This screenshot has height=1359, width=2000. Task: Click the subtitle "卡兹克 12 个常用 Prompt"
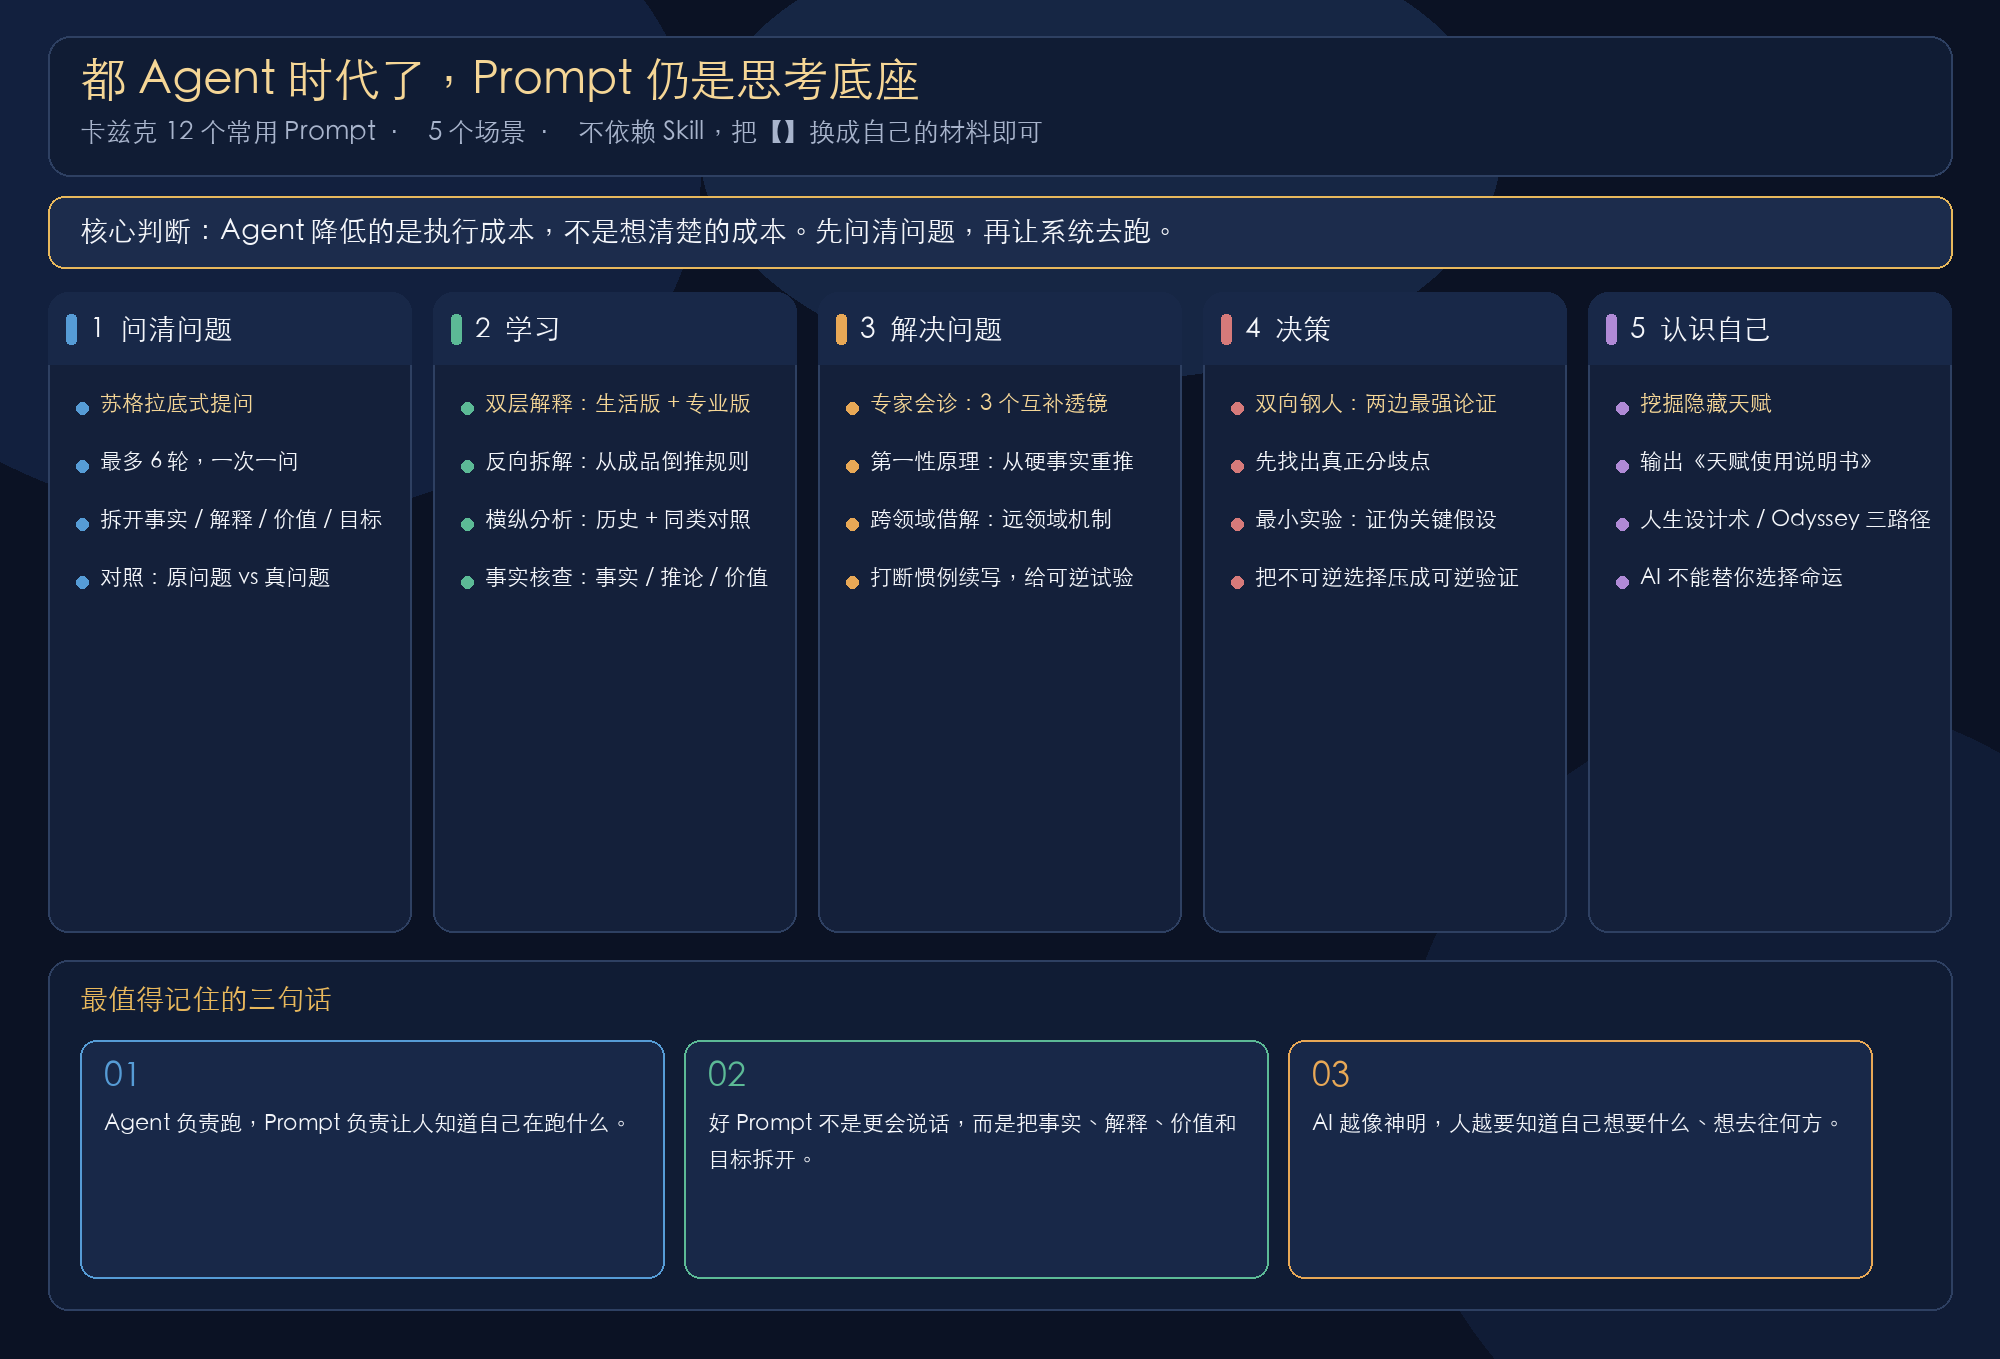coord(228,132)
